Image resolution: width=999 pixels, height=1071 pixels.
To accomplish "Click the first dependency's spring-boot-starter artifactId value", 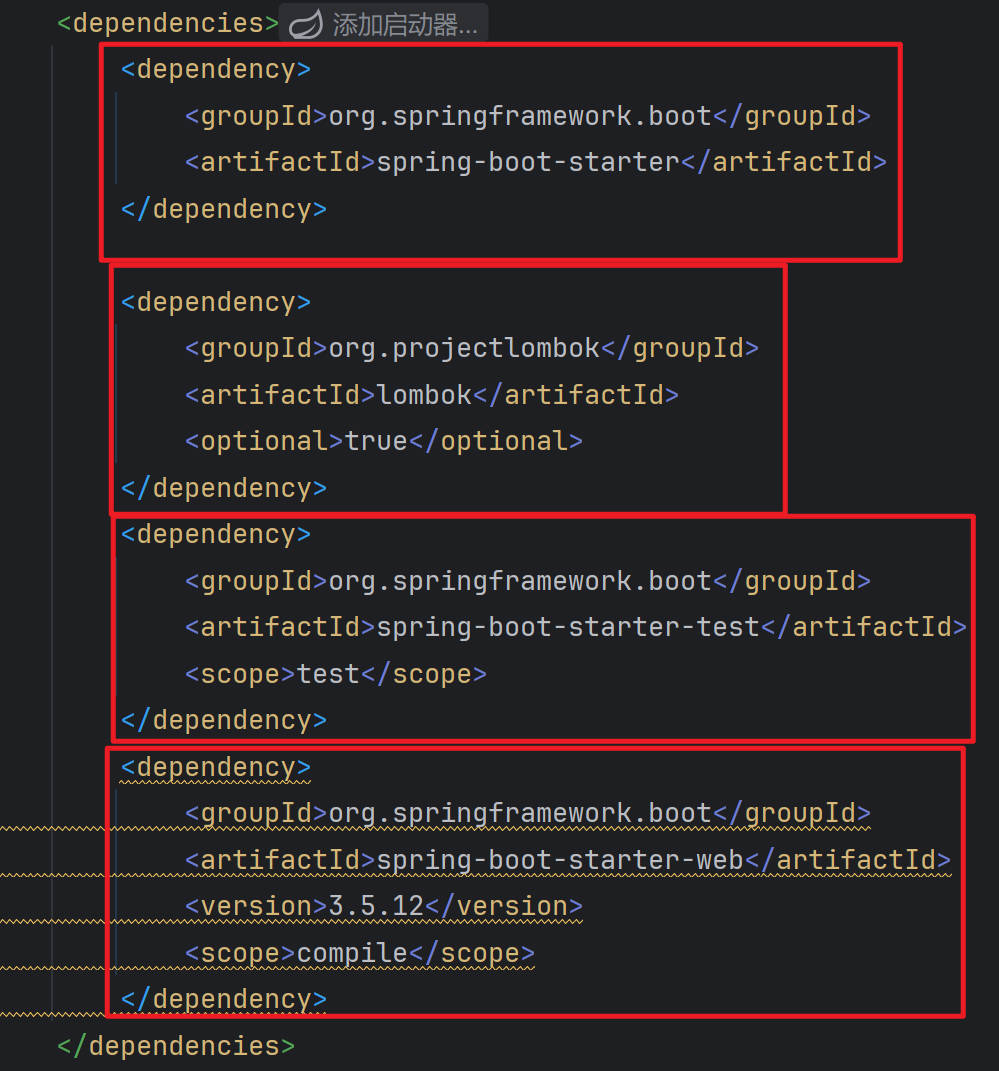I will tap(528, 162).
